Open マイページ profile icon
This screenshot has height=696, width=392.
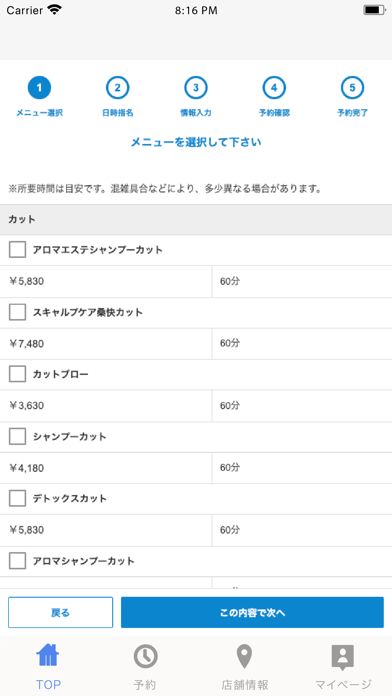[343, 657]
